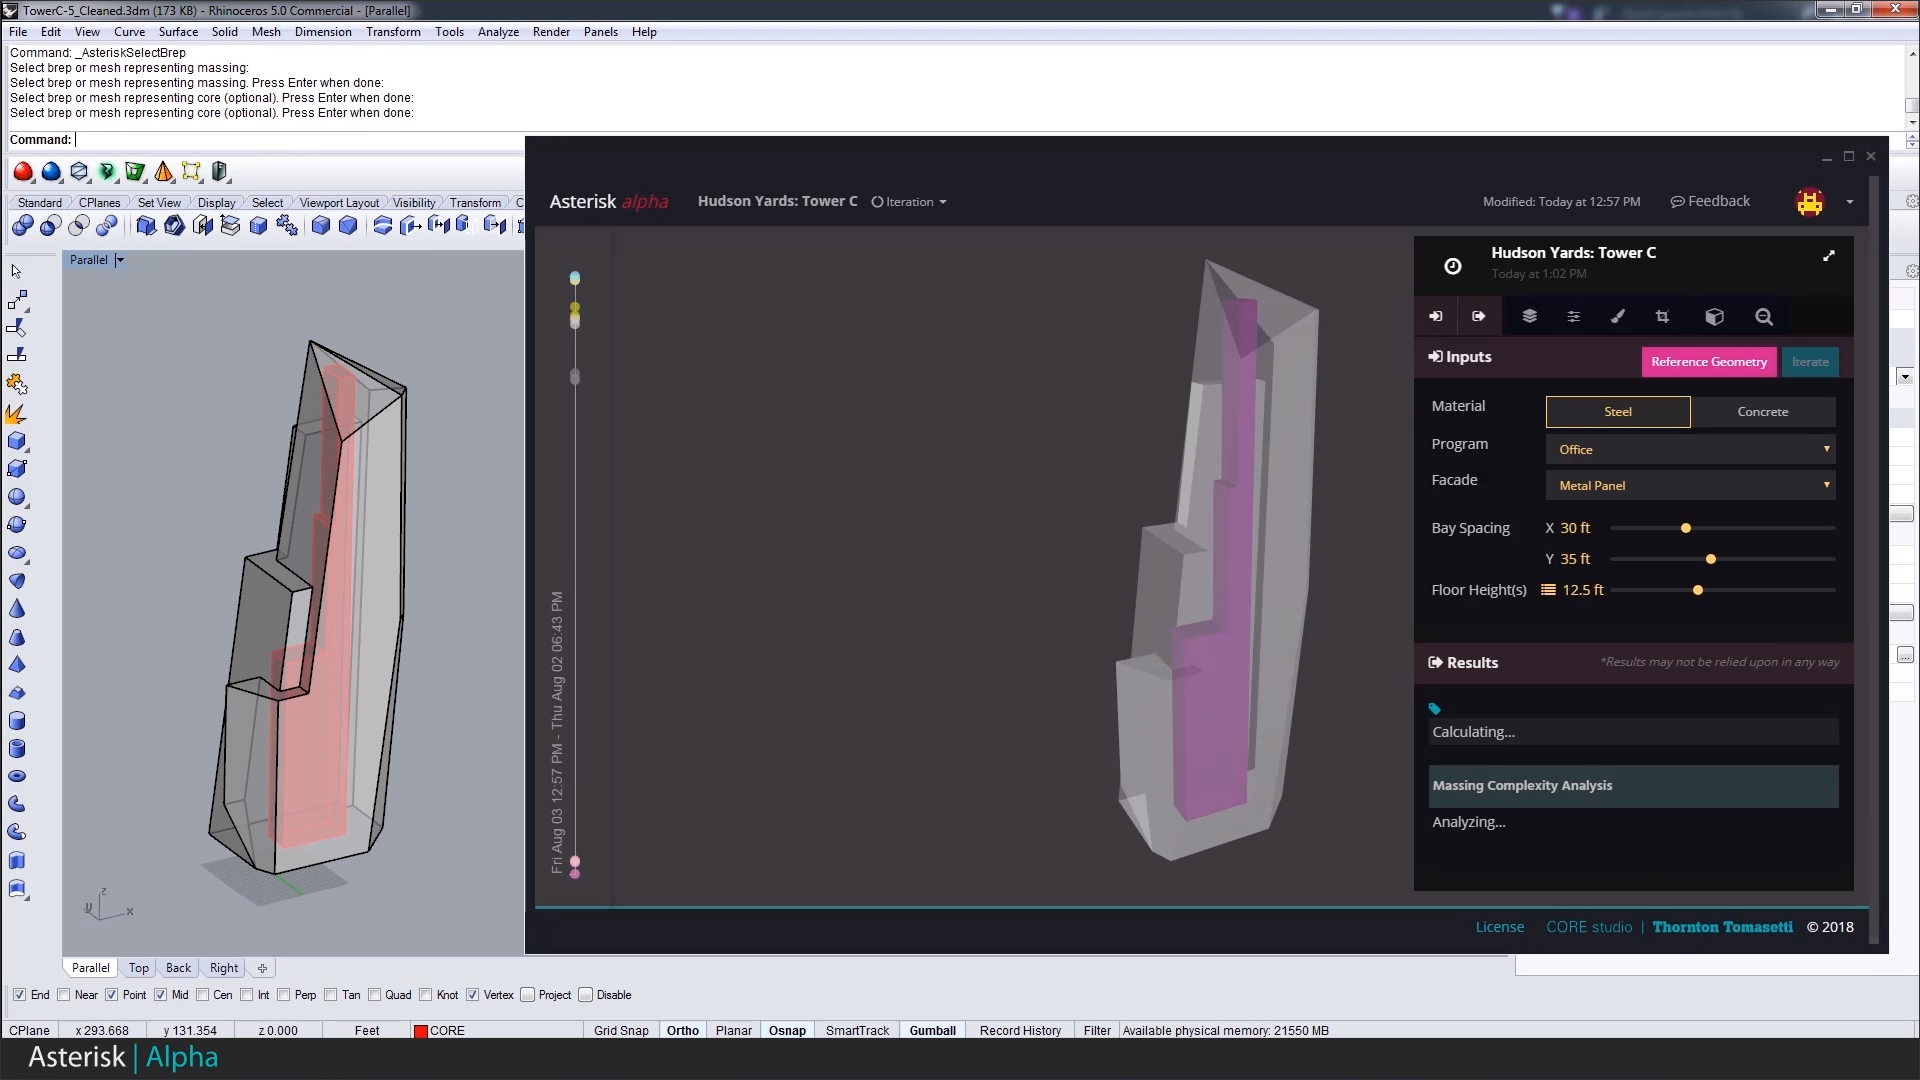Click the blue tag icon under Results
Screen dimensions: 1920x1080
tap(1435, 708)
